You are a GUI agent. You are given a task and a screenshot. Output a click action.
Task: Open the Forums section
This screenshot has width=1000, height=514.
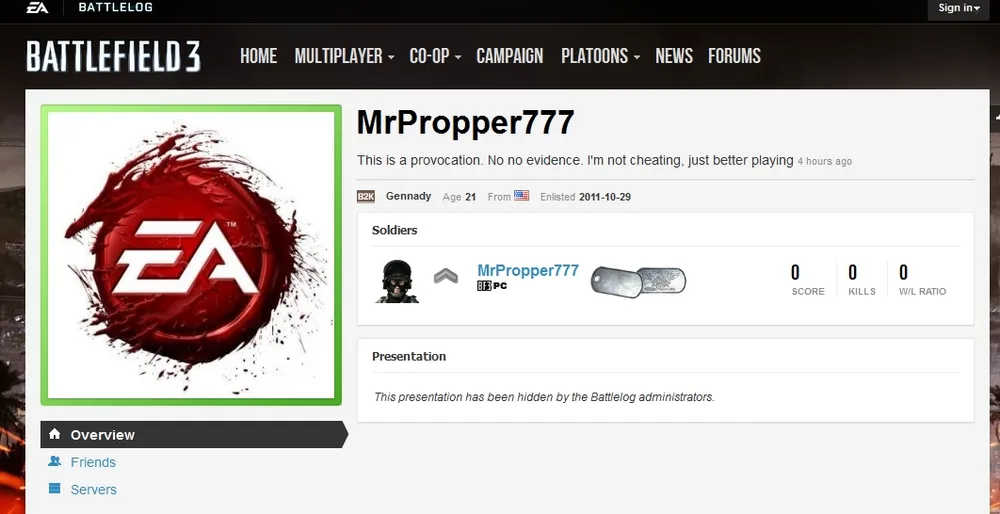pos(734,56)
